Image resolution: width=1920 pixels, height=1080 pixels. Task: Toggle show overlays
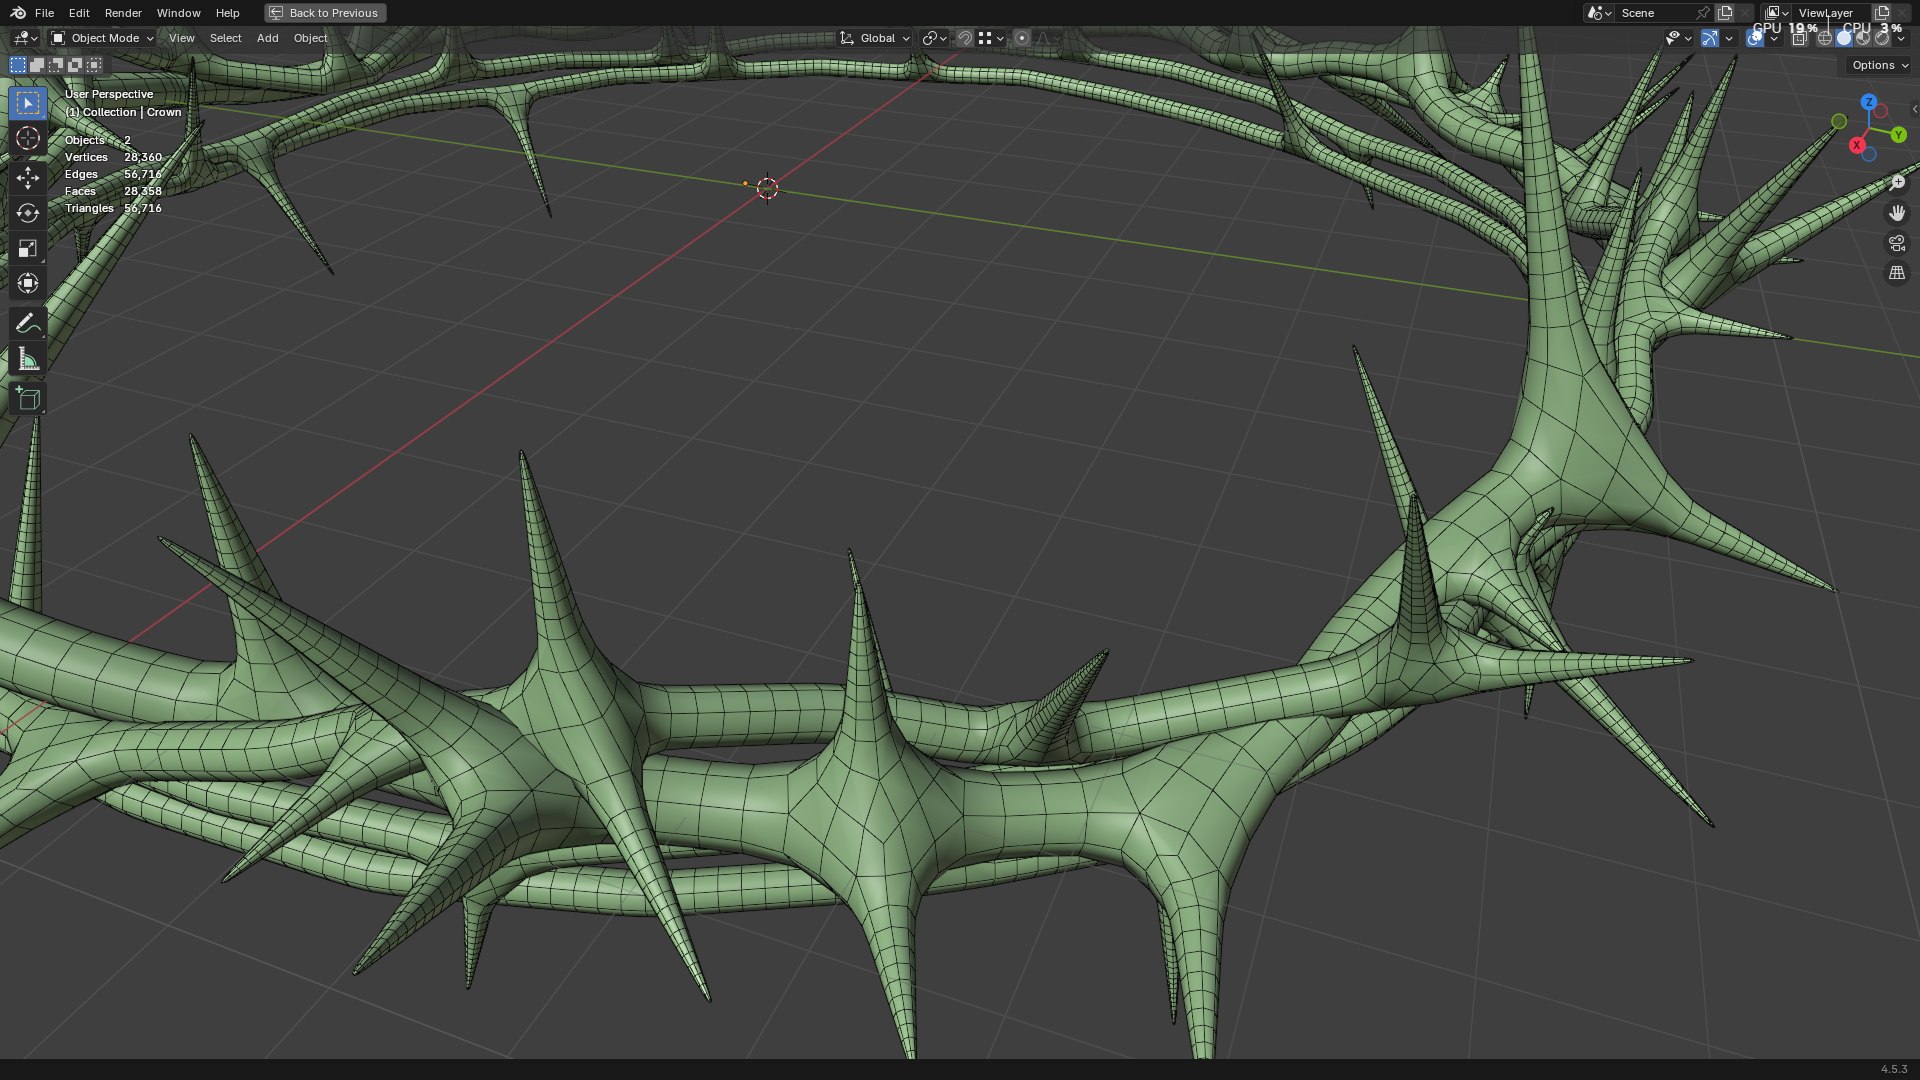point(1755,38)
